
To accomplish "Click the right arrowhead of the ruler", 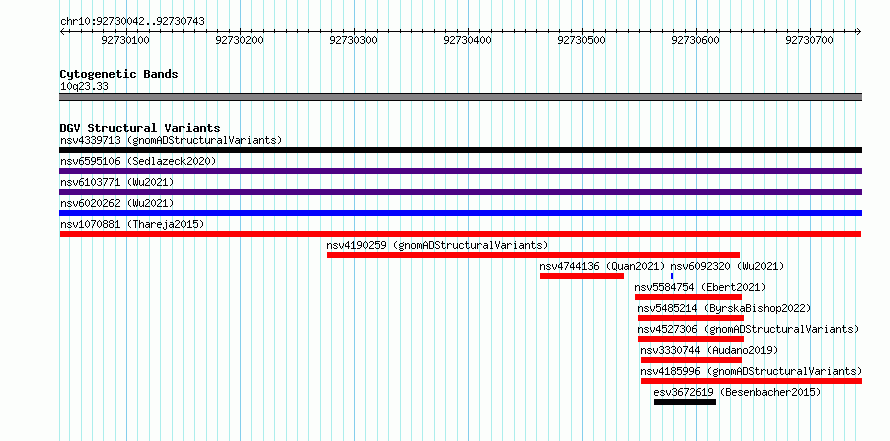I will click(859, 32).
